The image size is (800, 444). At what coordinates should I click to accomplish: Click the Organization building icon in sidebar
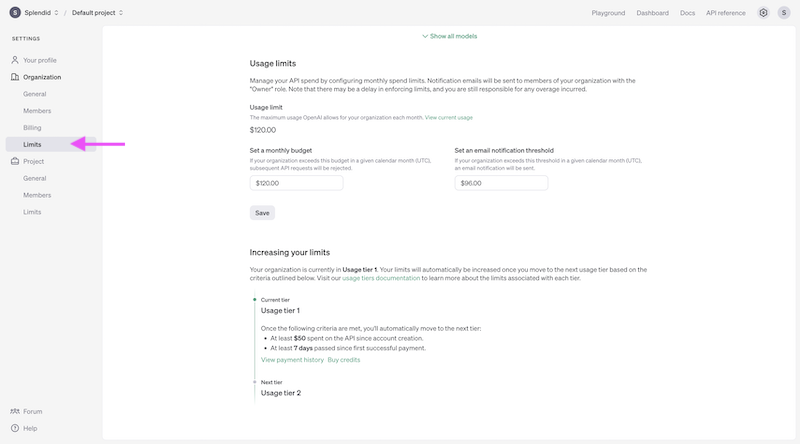[15, 77]
